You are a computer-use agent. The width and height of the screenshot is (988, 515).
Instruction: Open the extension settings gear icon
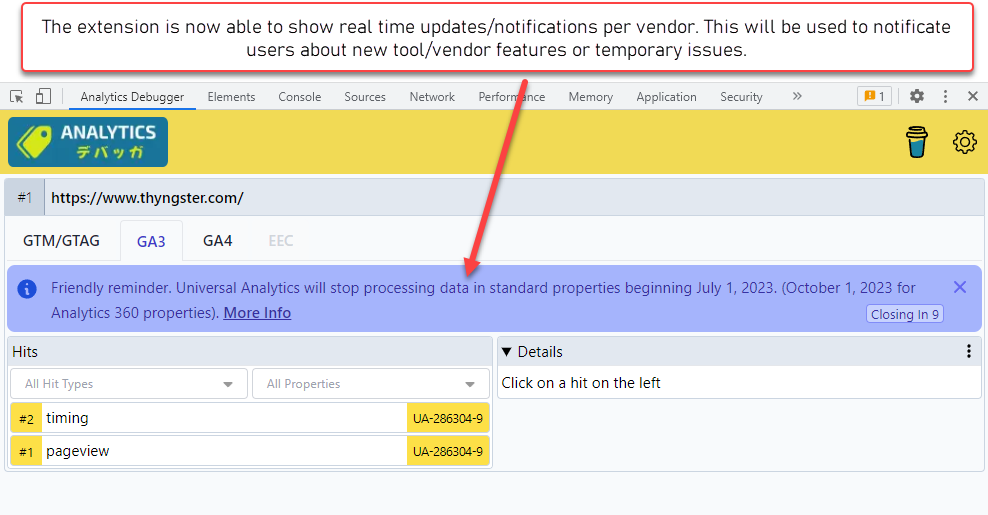964,142
